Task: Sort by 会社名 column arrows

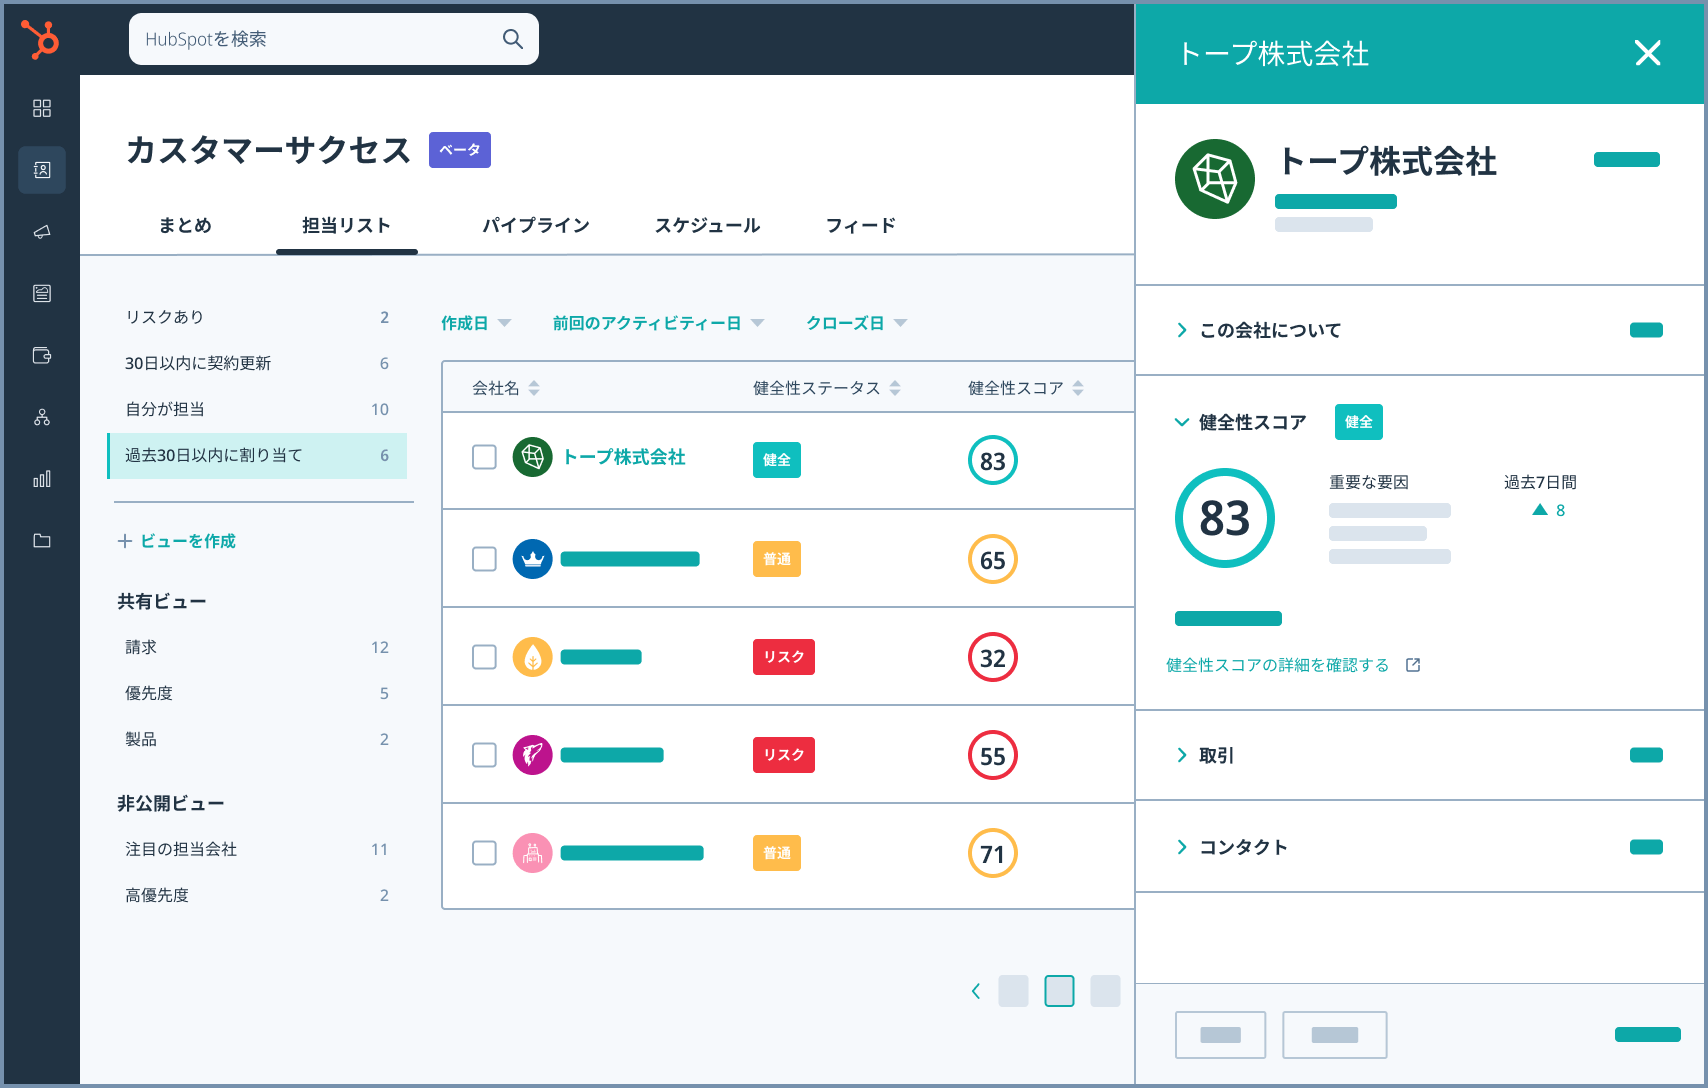Action: (x=534, y=388)
